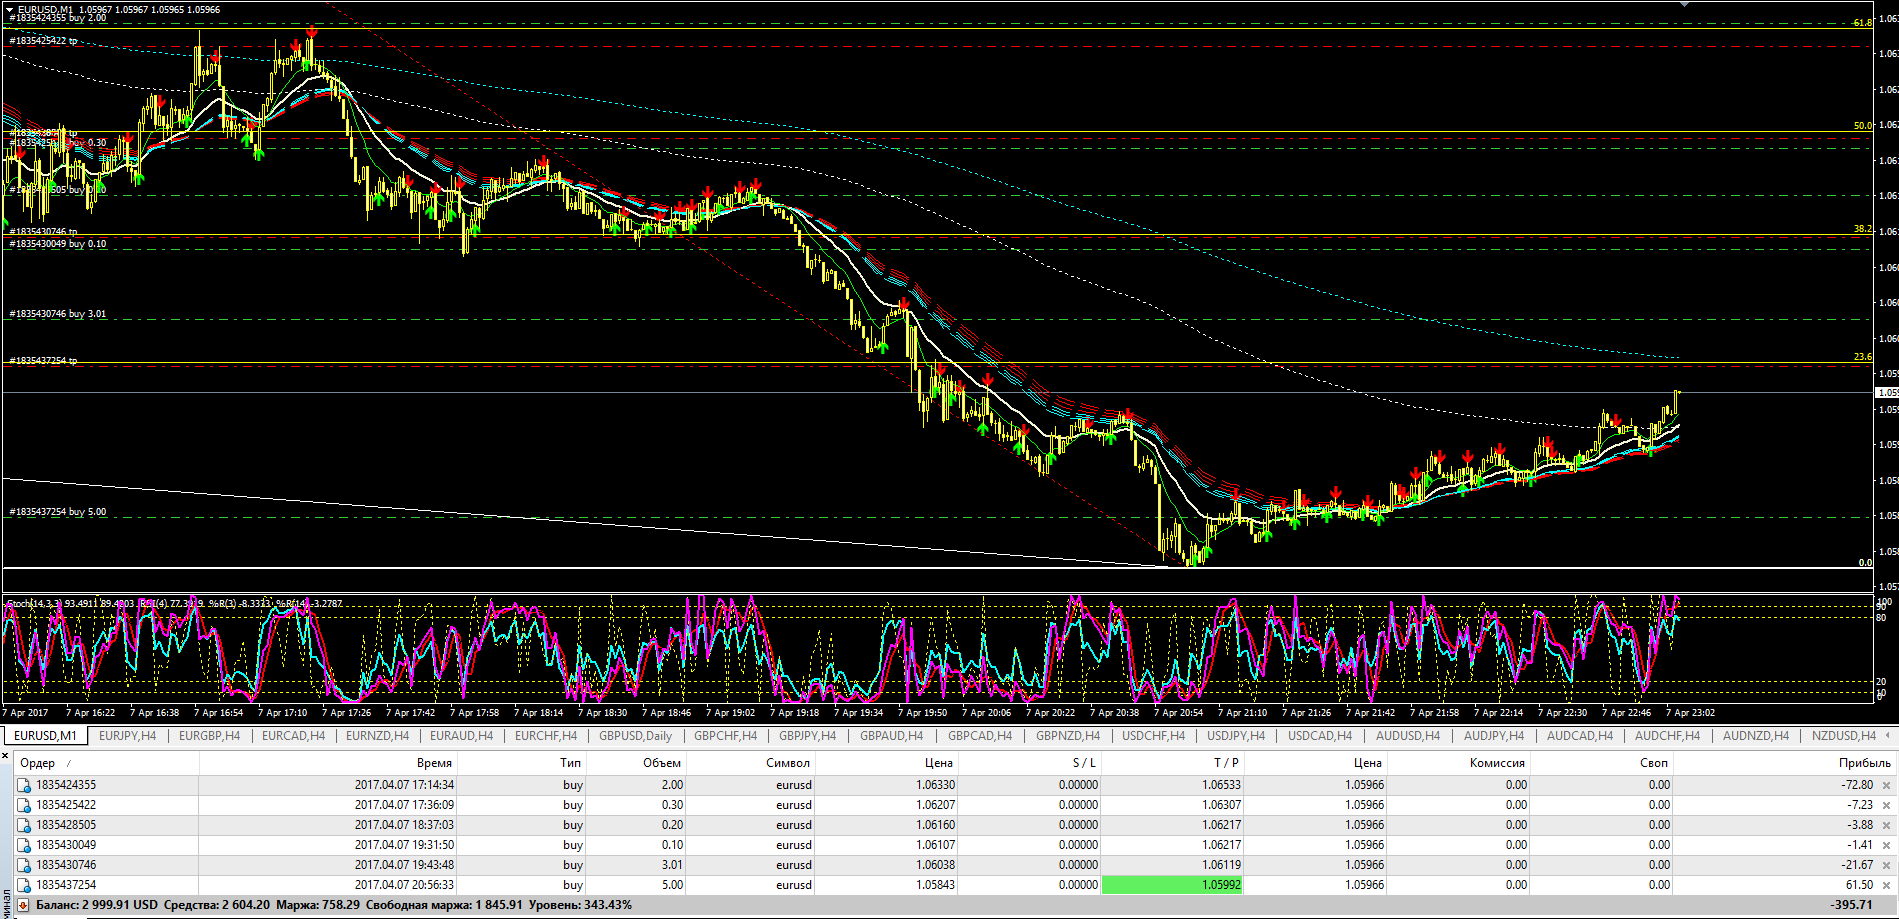1899x919 pixels.
Task: Select the GBPNZD,H4 tab
Action: (1067, 736)
